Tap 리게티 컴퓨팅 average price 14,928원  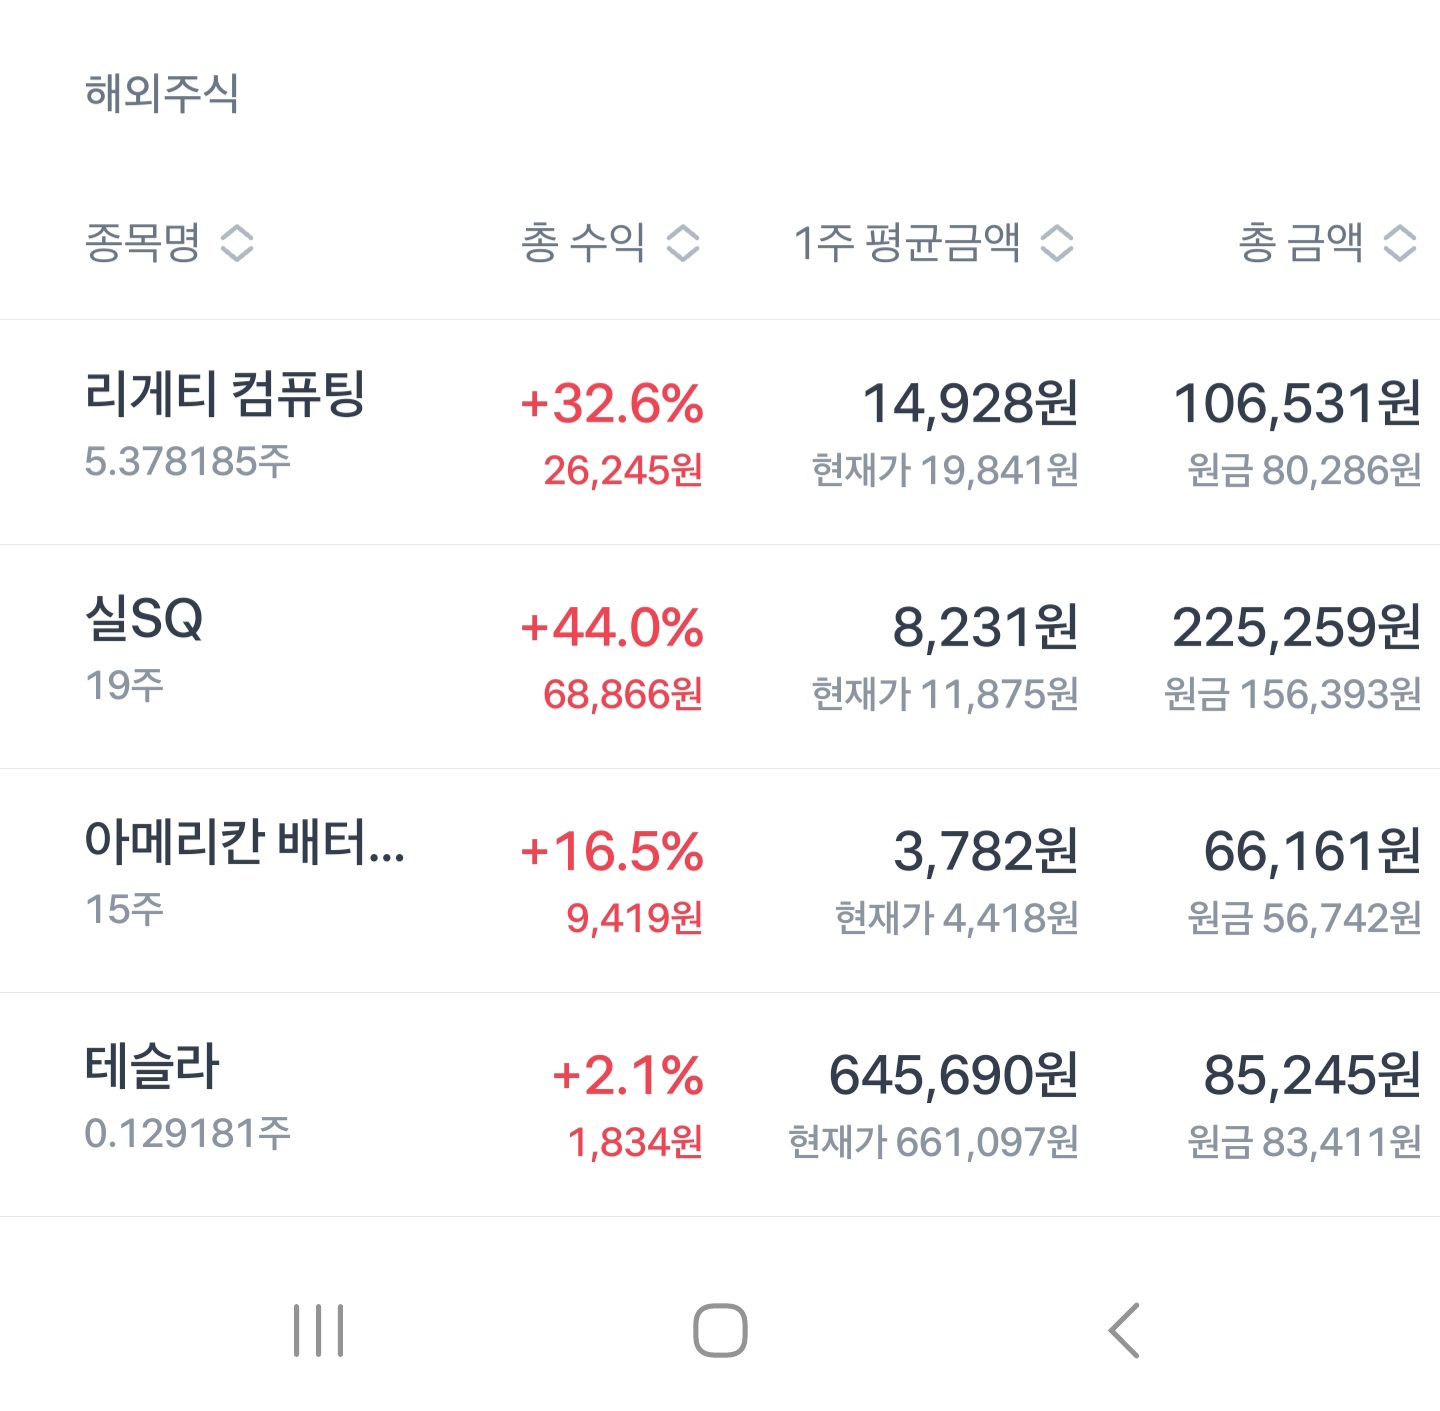click(x=970, y=404)
